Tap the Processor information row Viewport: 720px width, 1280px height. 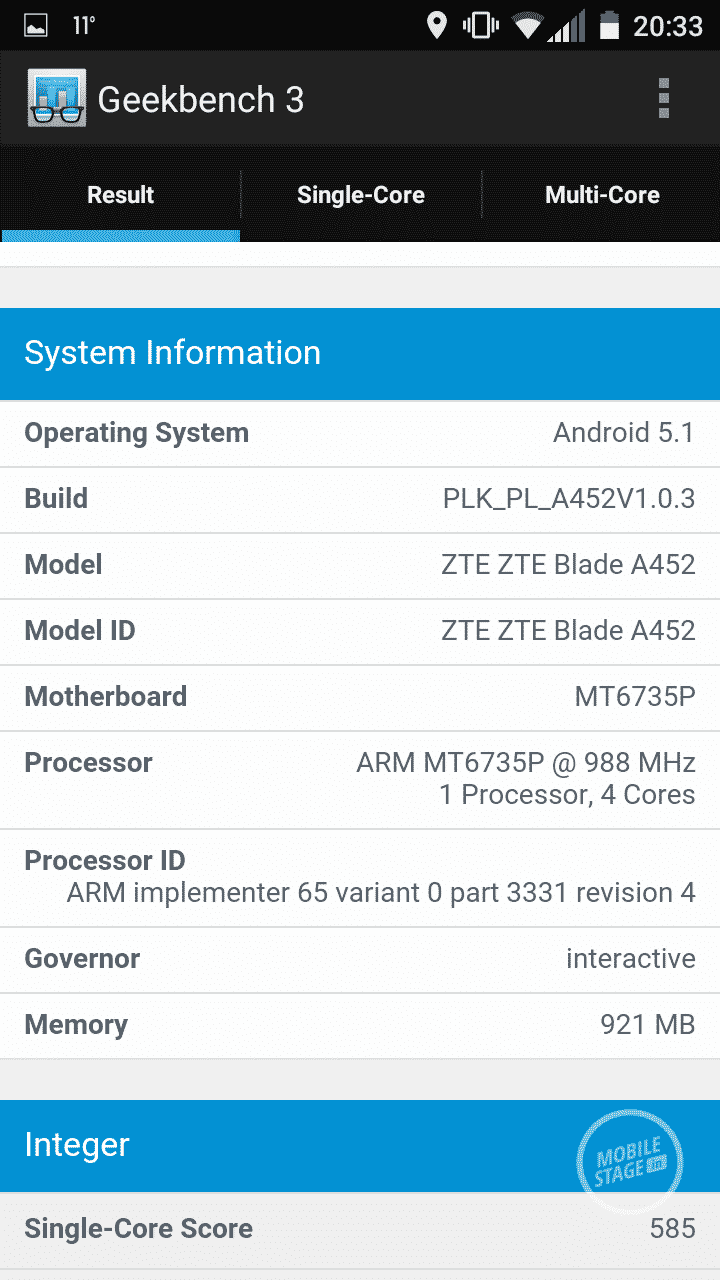coord(360,779)
